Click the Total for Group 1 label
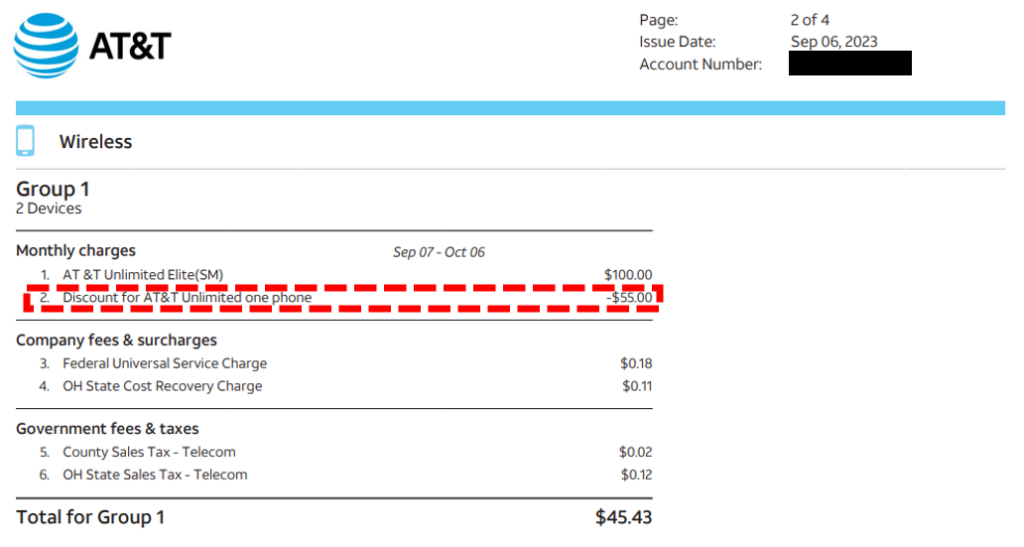 (x=90, y=518)
